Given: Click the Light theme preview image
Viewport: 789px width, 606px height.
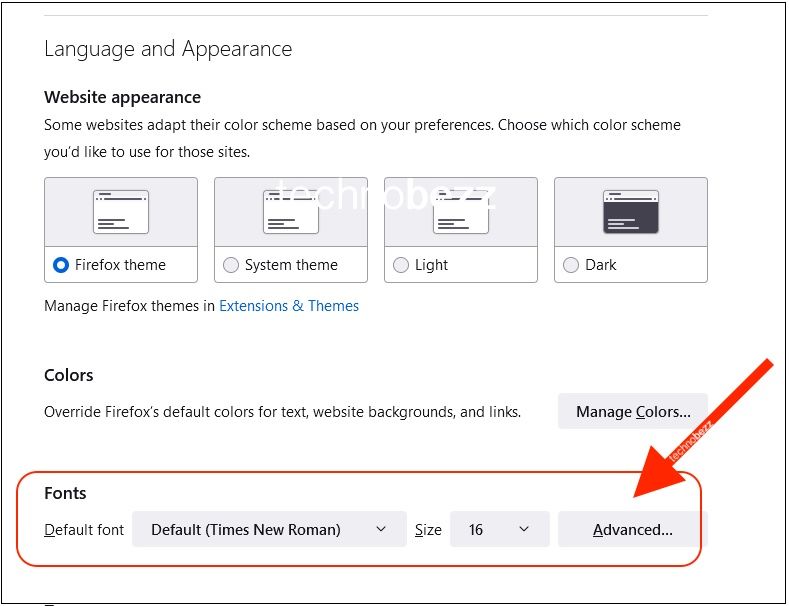Looking at the screenshot, I should click(x=461, y=212).
